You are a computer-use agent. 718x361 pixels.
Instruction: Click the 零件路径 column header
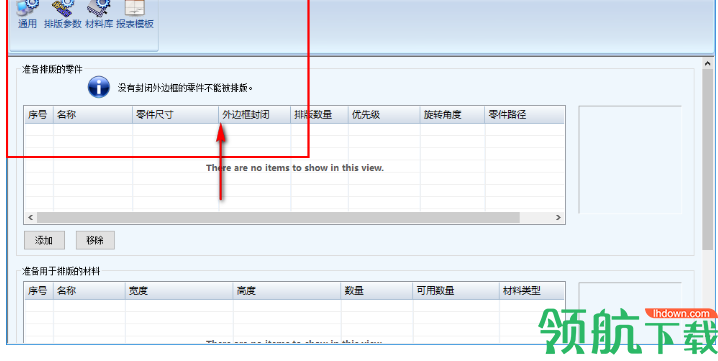(x=524, y=115)
